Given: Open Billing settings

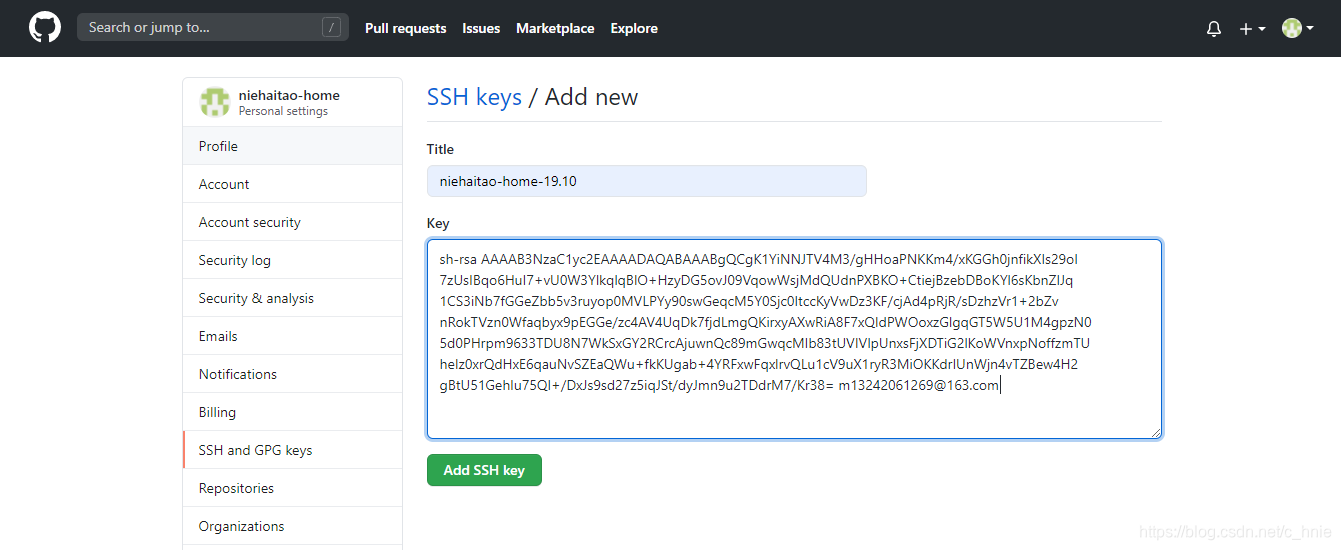Looking at the screenshot, I should click(292, 412).
